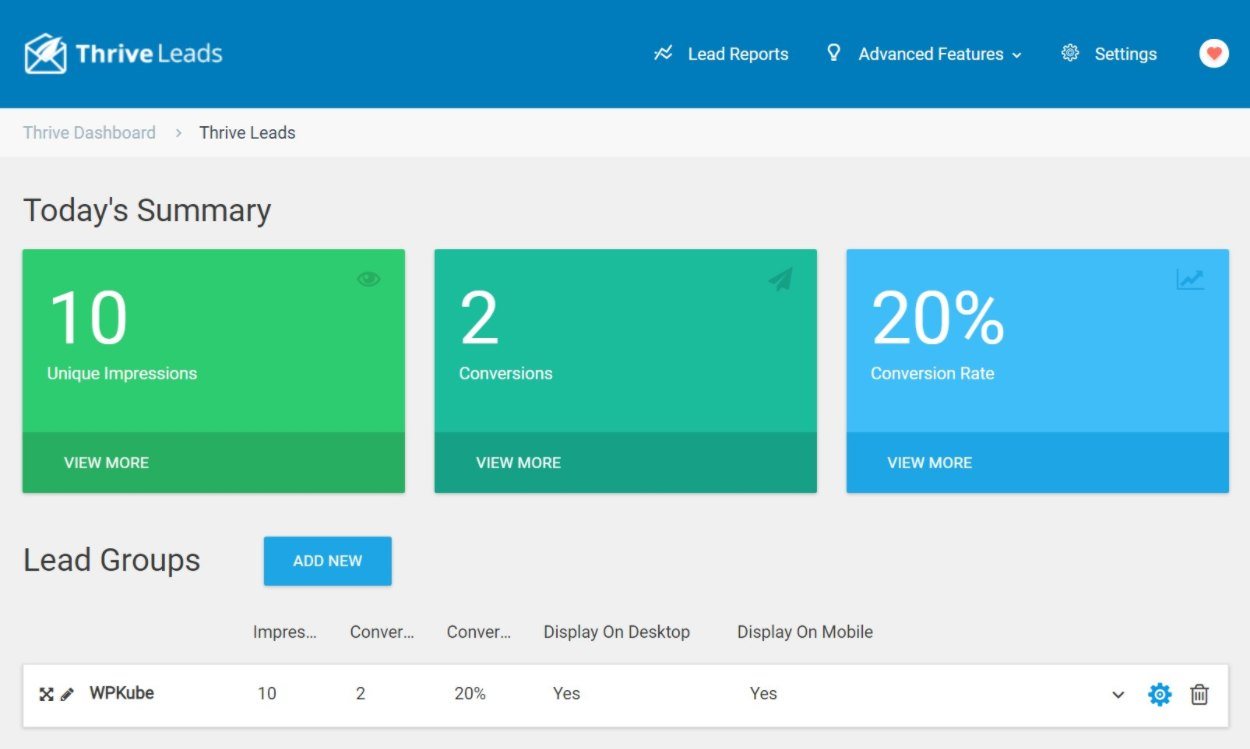The image size is (1250, 749).
Task: View more on Conversions card
Action: [518, 463]
